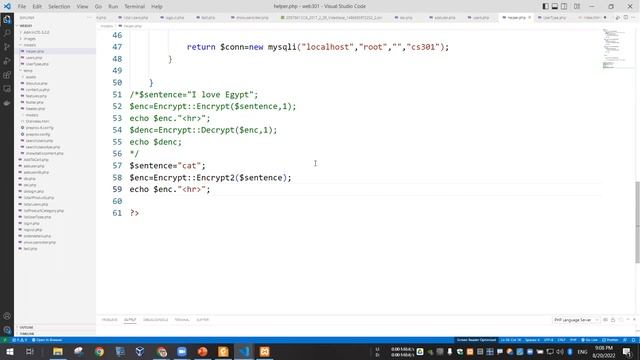Close the bottom panel with X icon
The image size is (640, 360).
pos(634,320)
